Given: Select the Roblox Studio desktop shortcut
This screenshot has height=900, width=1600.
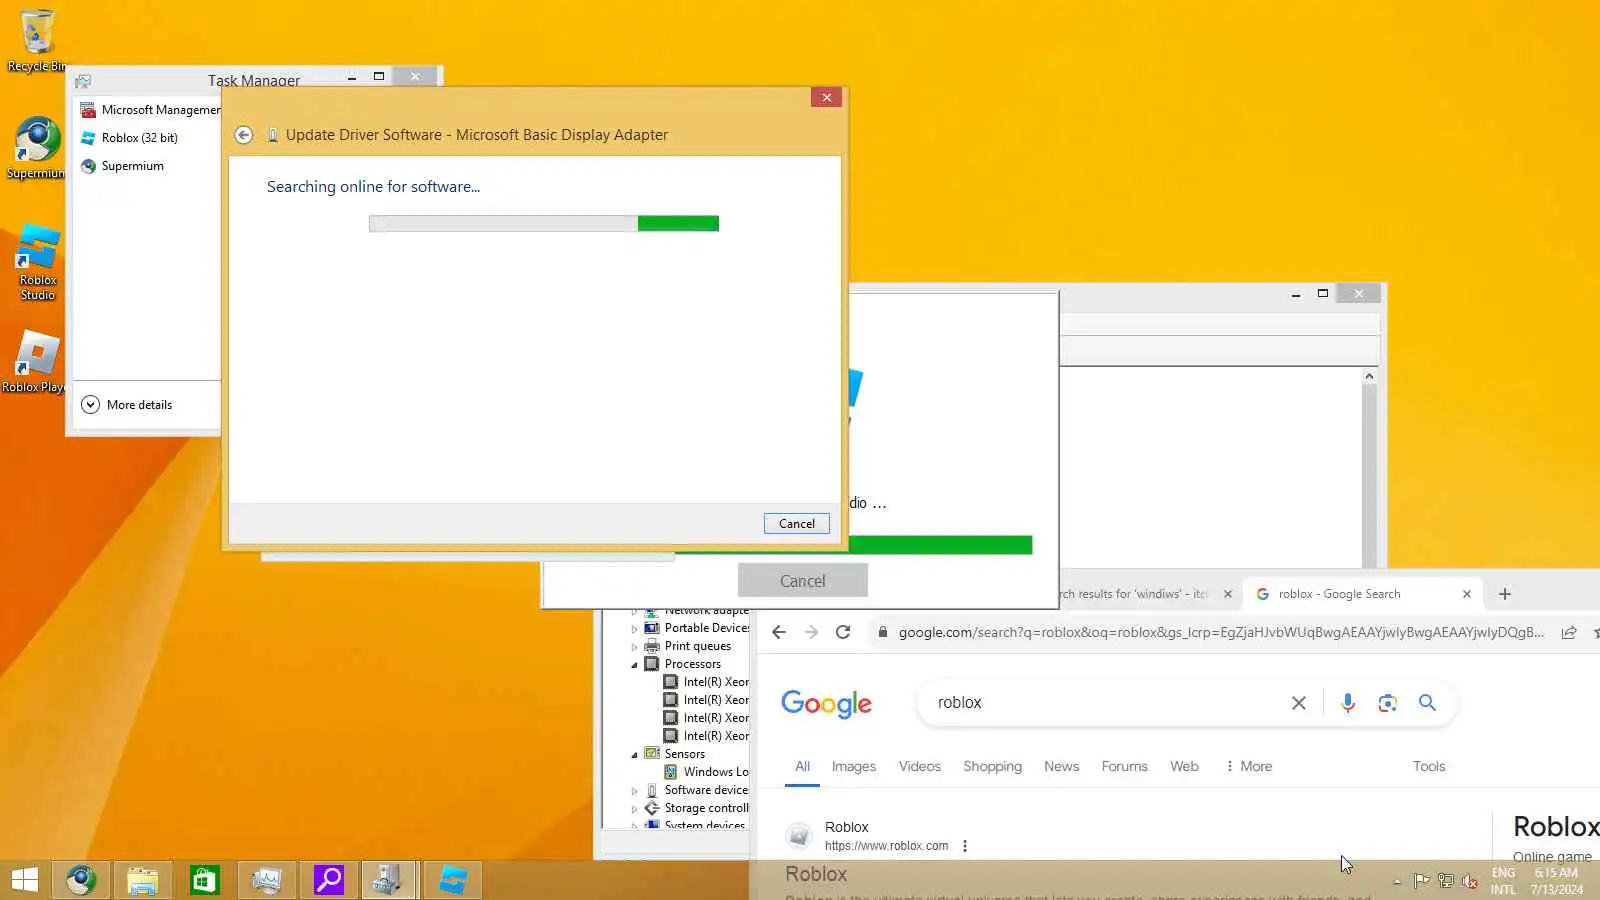Looking at the screenshot, I should pos(38,262).
